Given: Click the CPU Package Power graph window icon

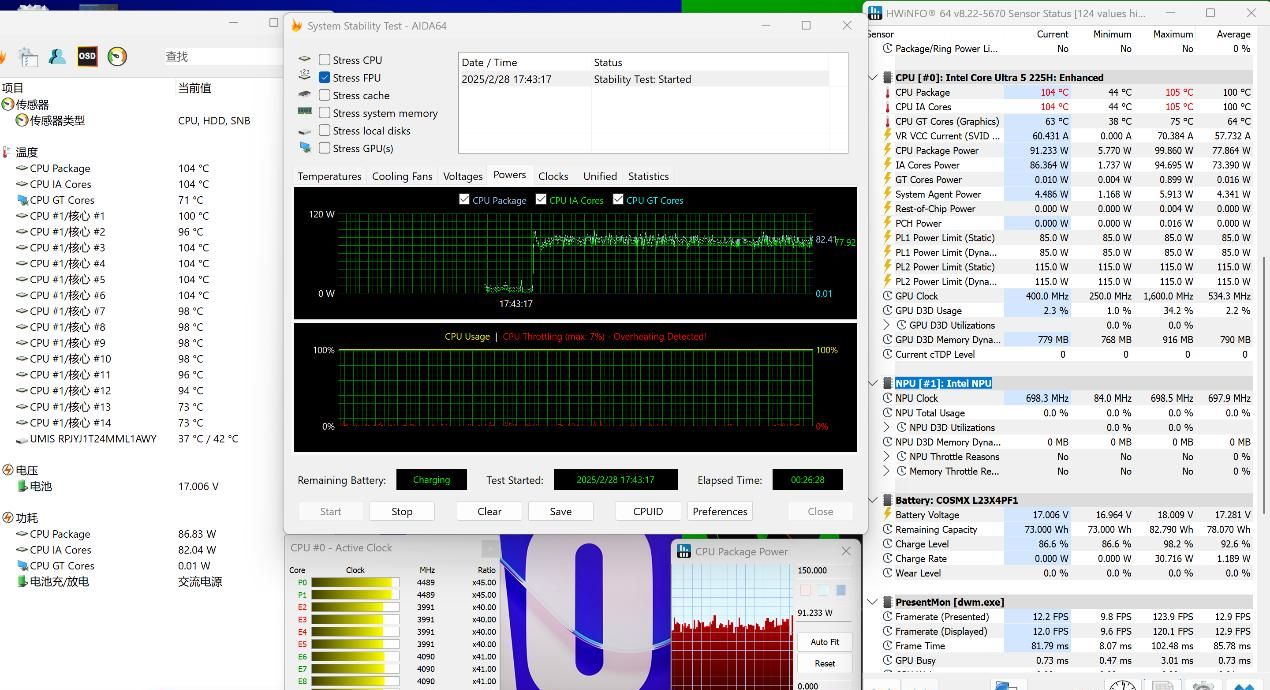Looking at the screenshot, I should 684,551.
